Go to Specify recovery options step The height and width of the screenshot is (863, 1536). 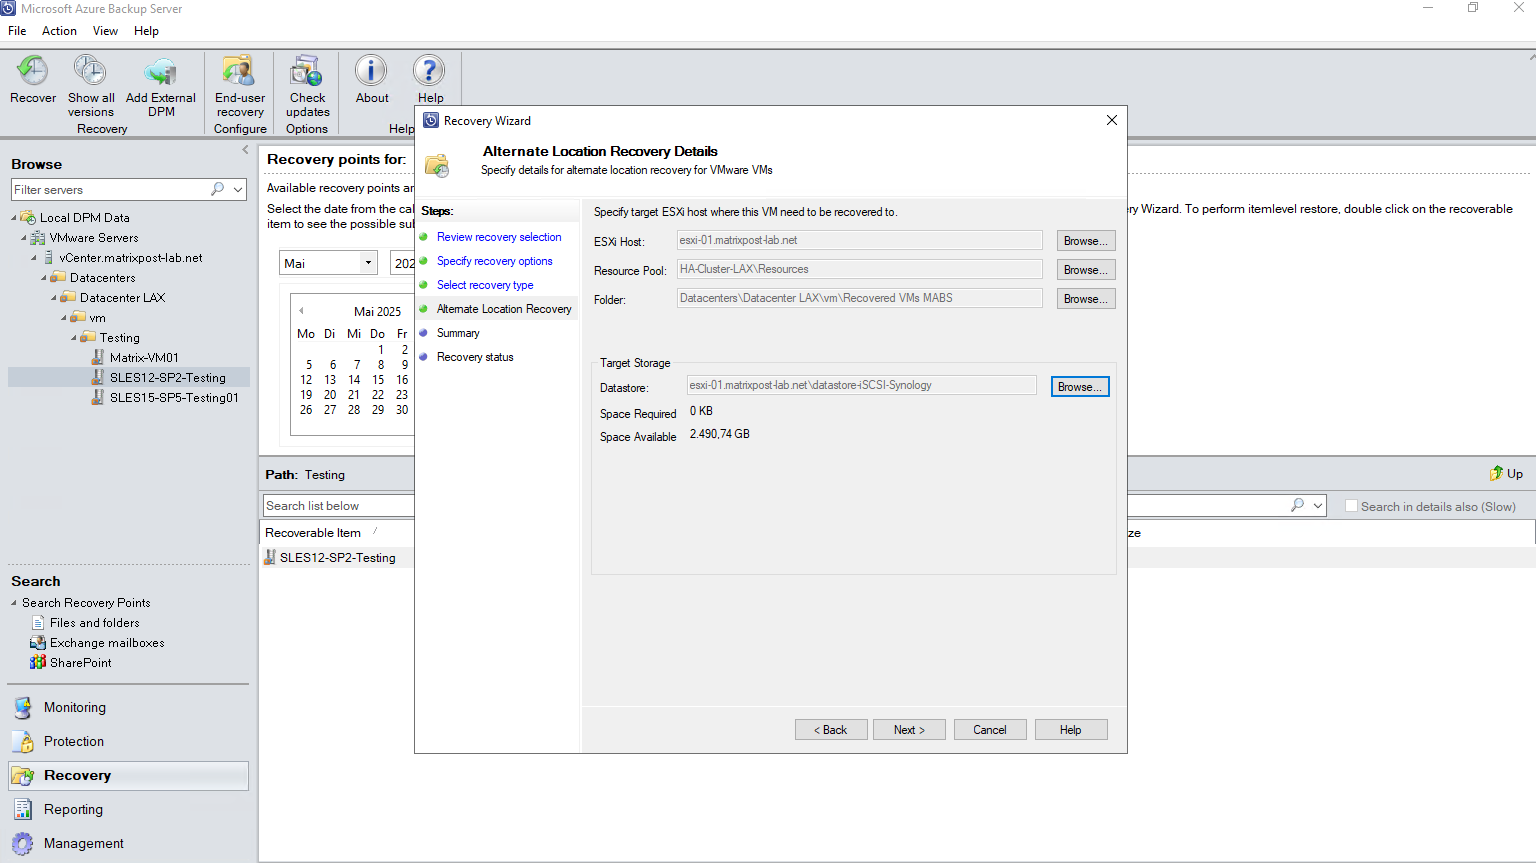point(494,261)
